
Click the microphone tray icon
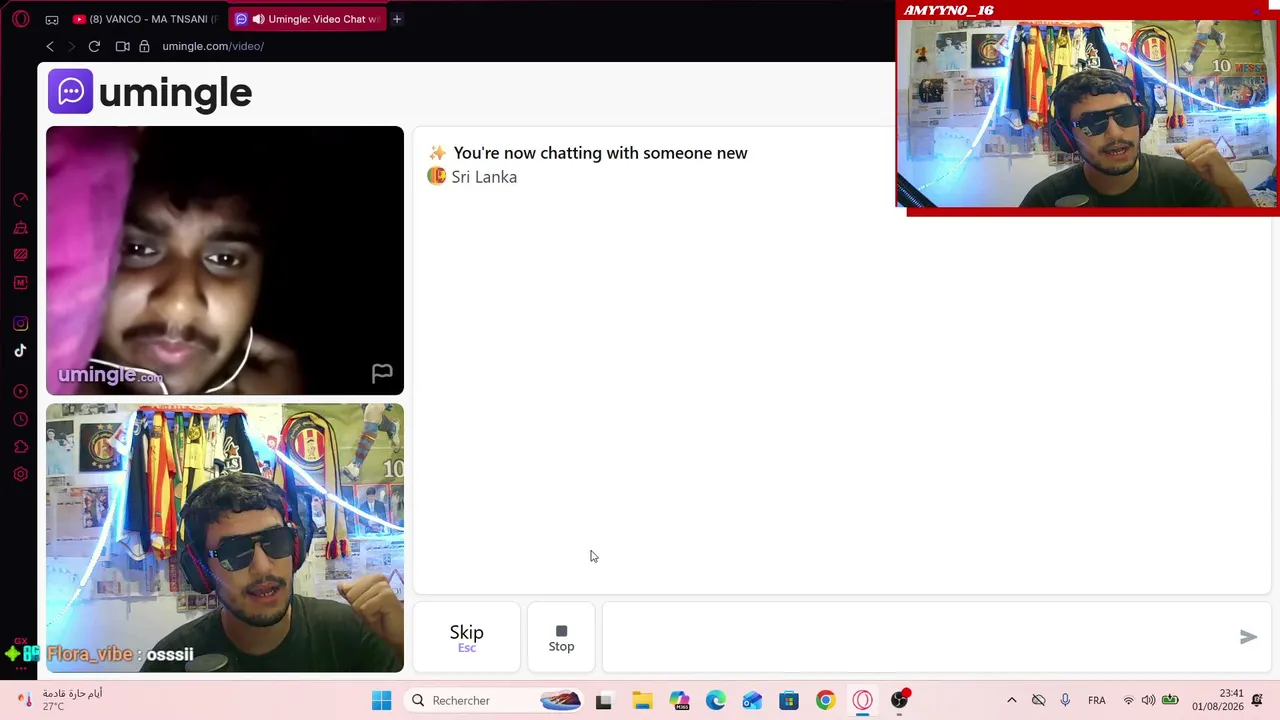(x=1065, y=700)
